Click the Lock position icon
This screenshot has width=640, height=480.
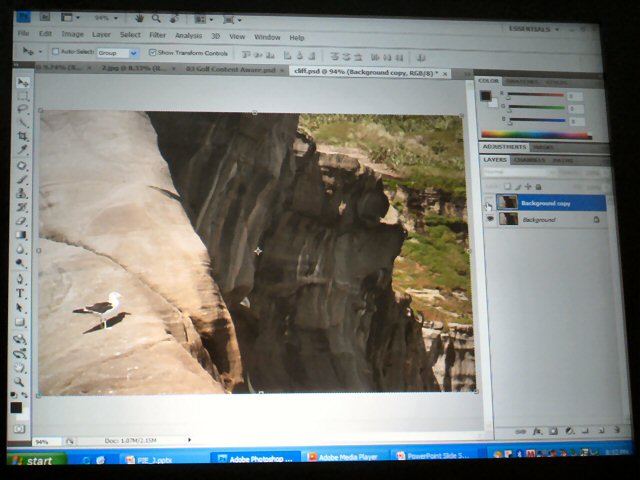528,187
